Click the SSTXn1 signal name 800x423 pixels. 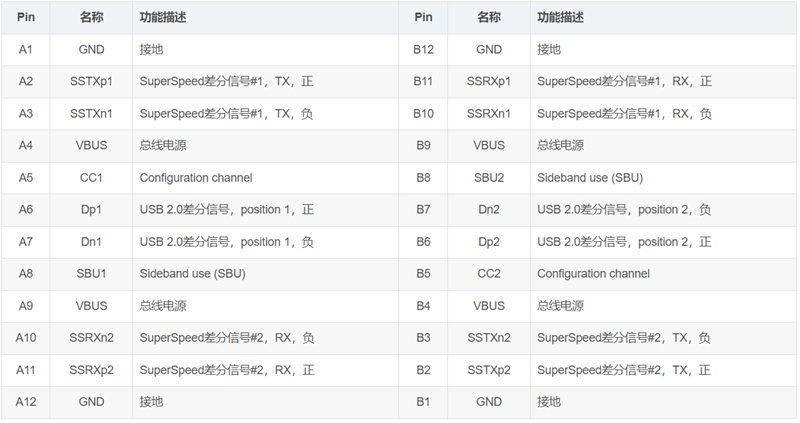pos(92,113)
